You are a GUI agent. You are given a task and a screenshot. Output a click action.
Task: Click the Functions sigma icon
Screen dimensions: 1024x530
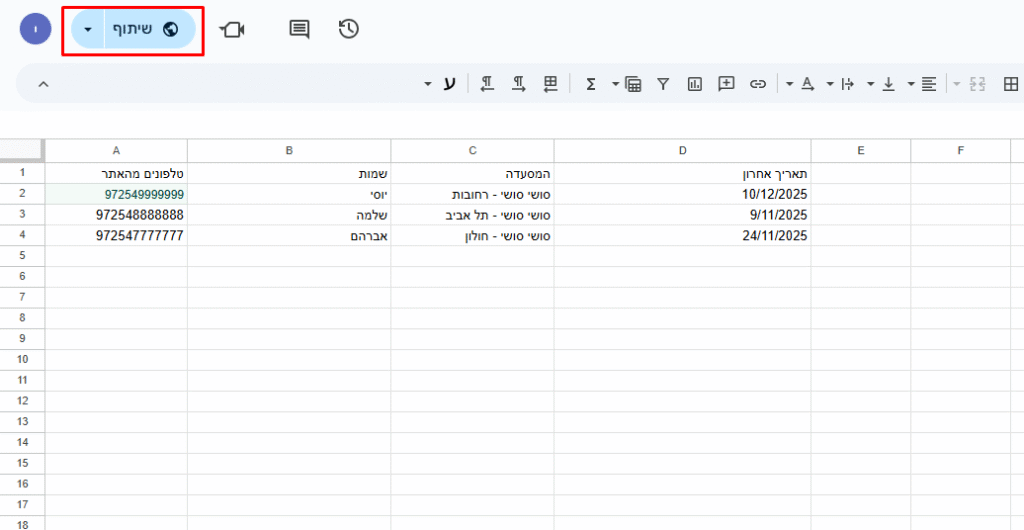click(x=590, y=84)
